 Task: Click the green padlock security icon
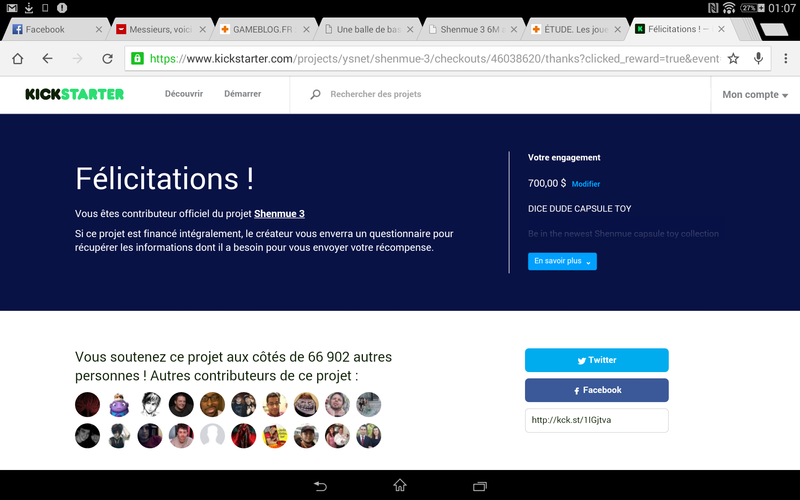click(137, 58)
